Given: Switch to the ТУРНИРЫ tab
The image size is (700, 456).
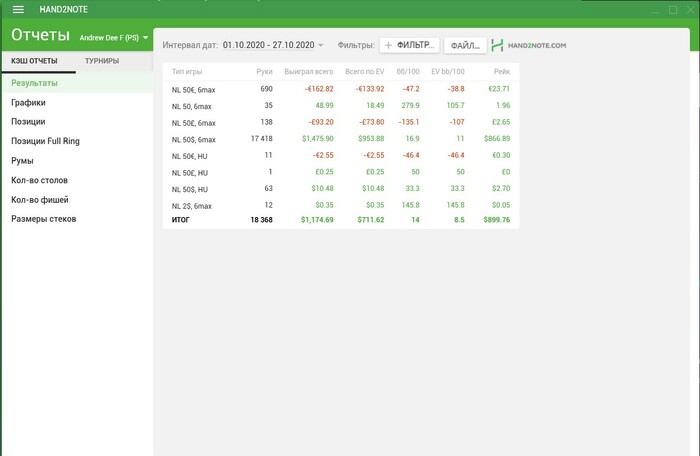Looking at the screenshot, I should pyautogui.click(x=102, y=61).
